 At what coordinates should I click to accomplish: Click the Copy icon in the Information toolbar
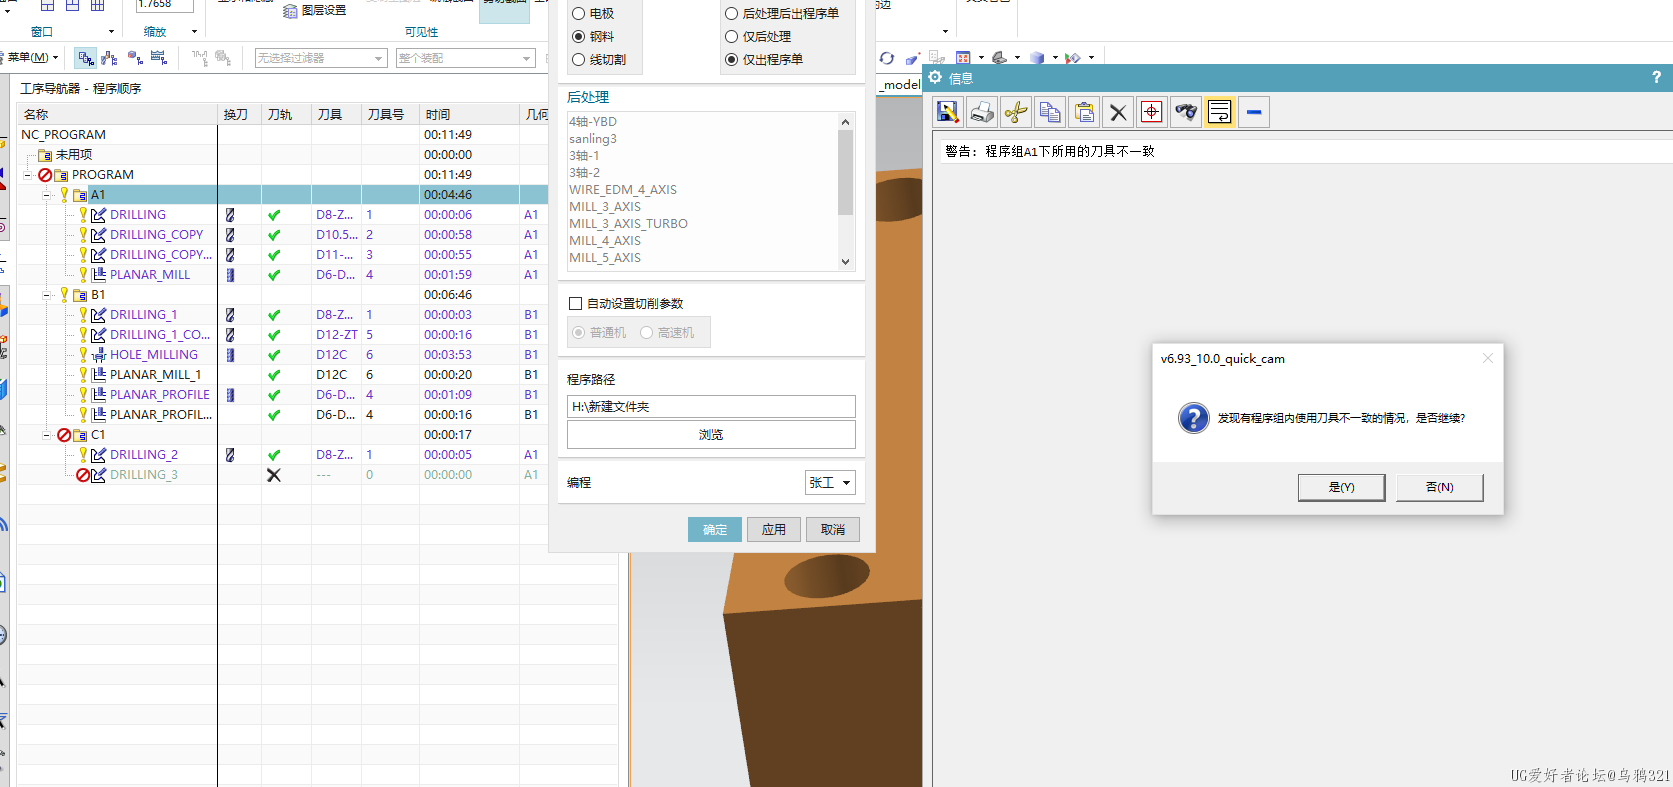[1050, 112]
